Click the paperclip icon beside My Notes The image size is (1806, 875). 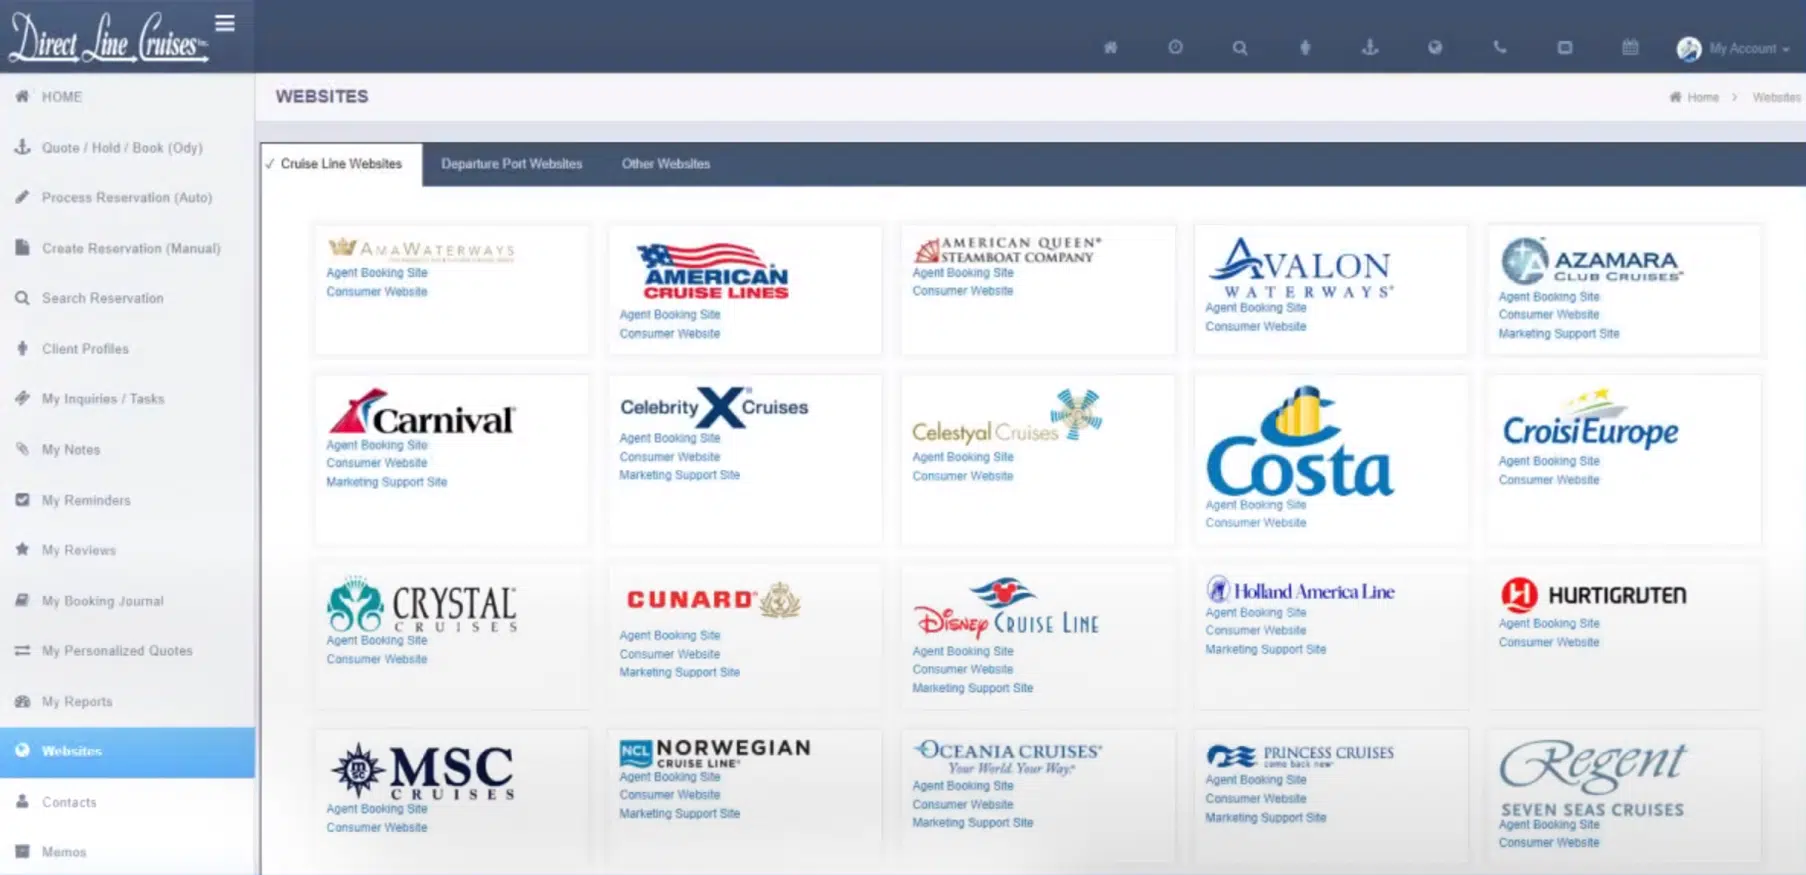(x=22, y=449)
